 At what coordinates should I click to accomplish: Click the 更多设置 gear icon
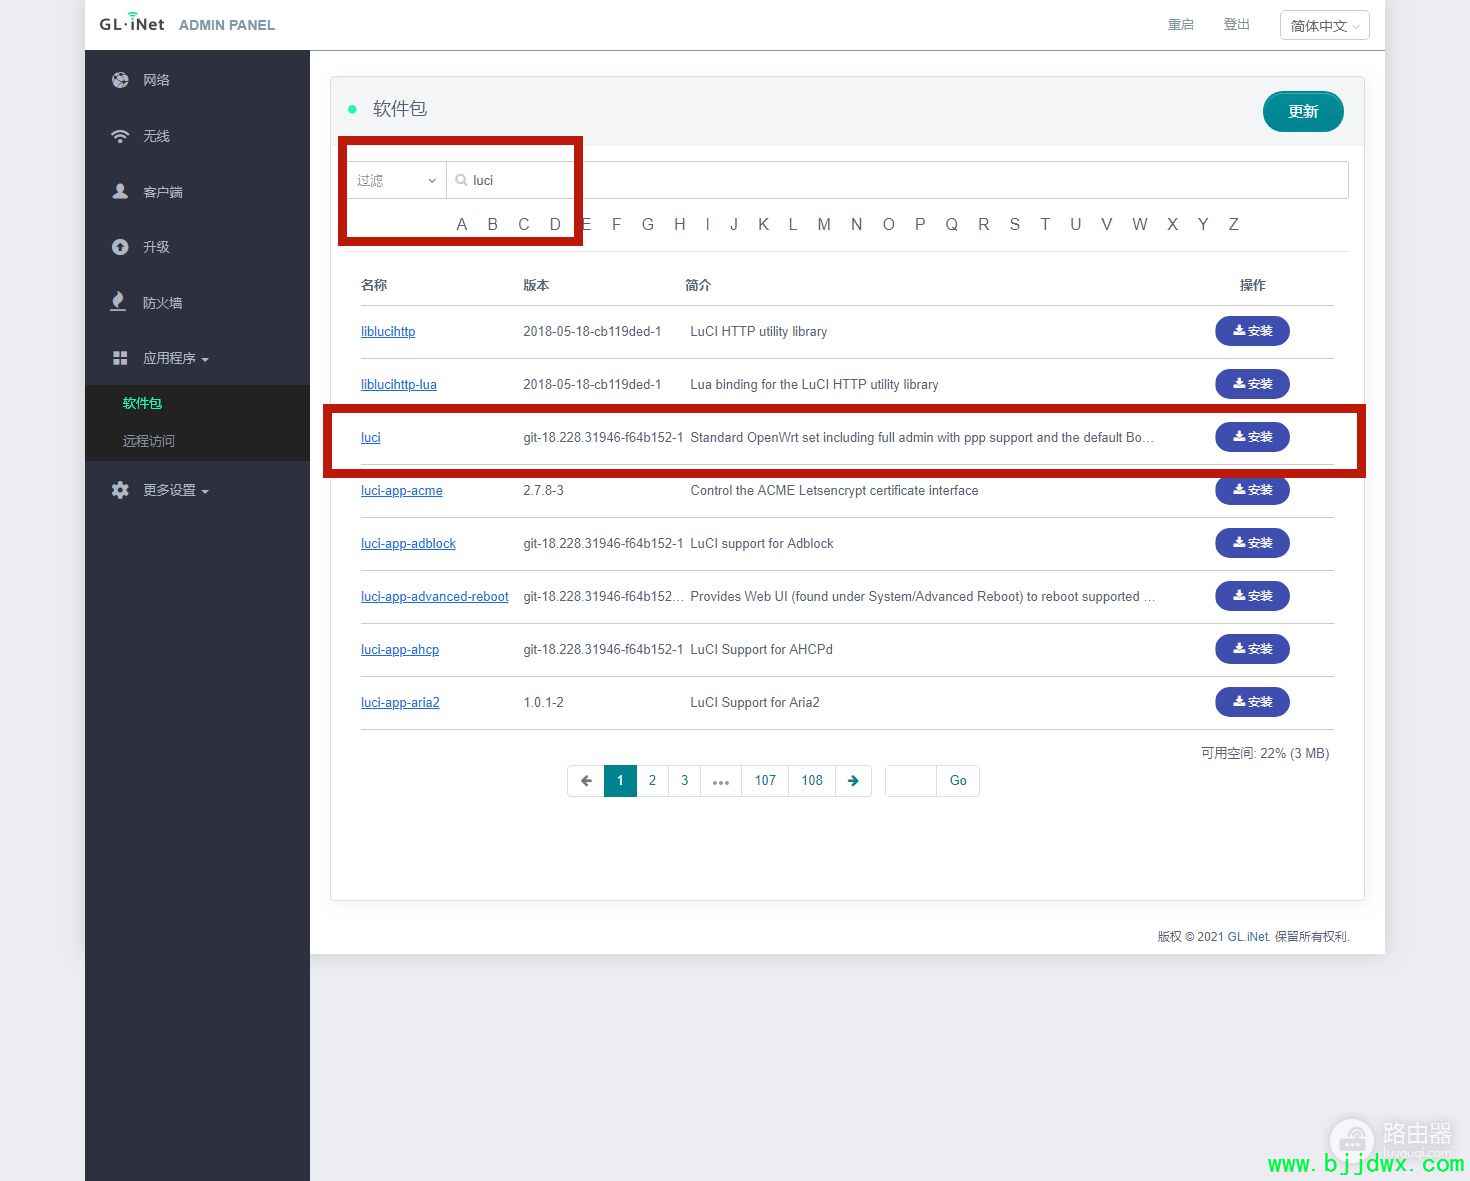[120, 490]
